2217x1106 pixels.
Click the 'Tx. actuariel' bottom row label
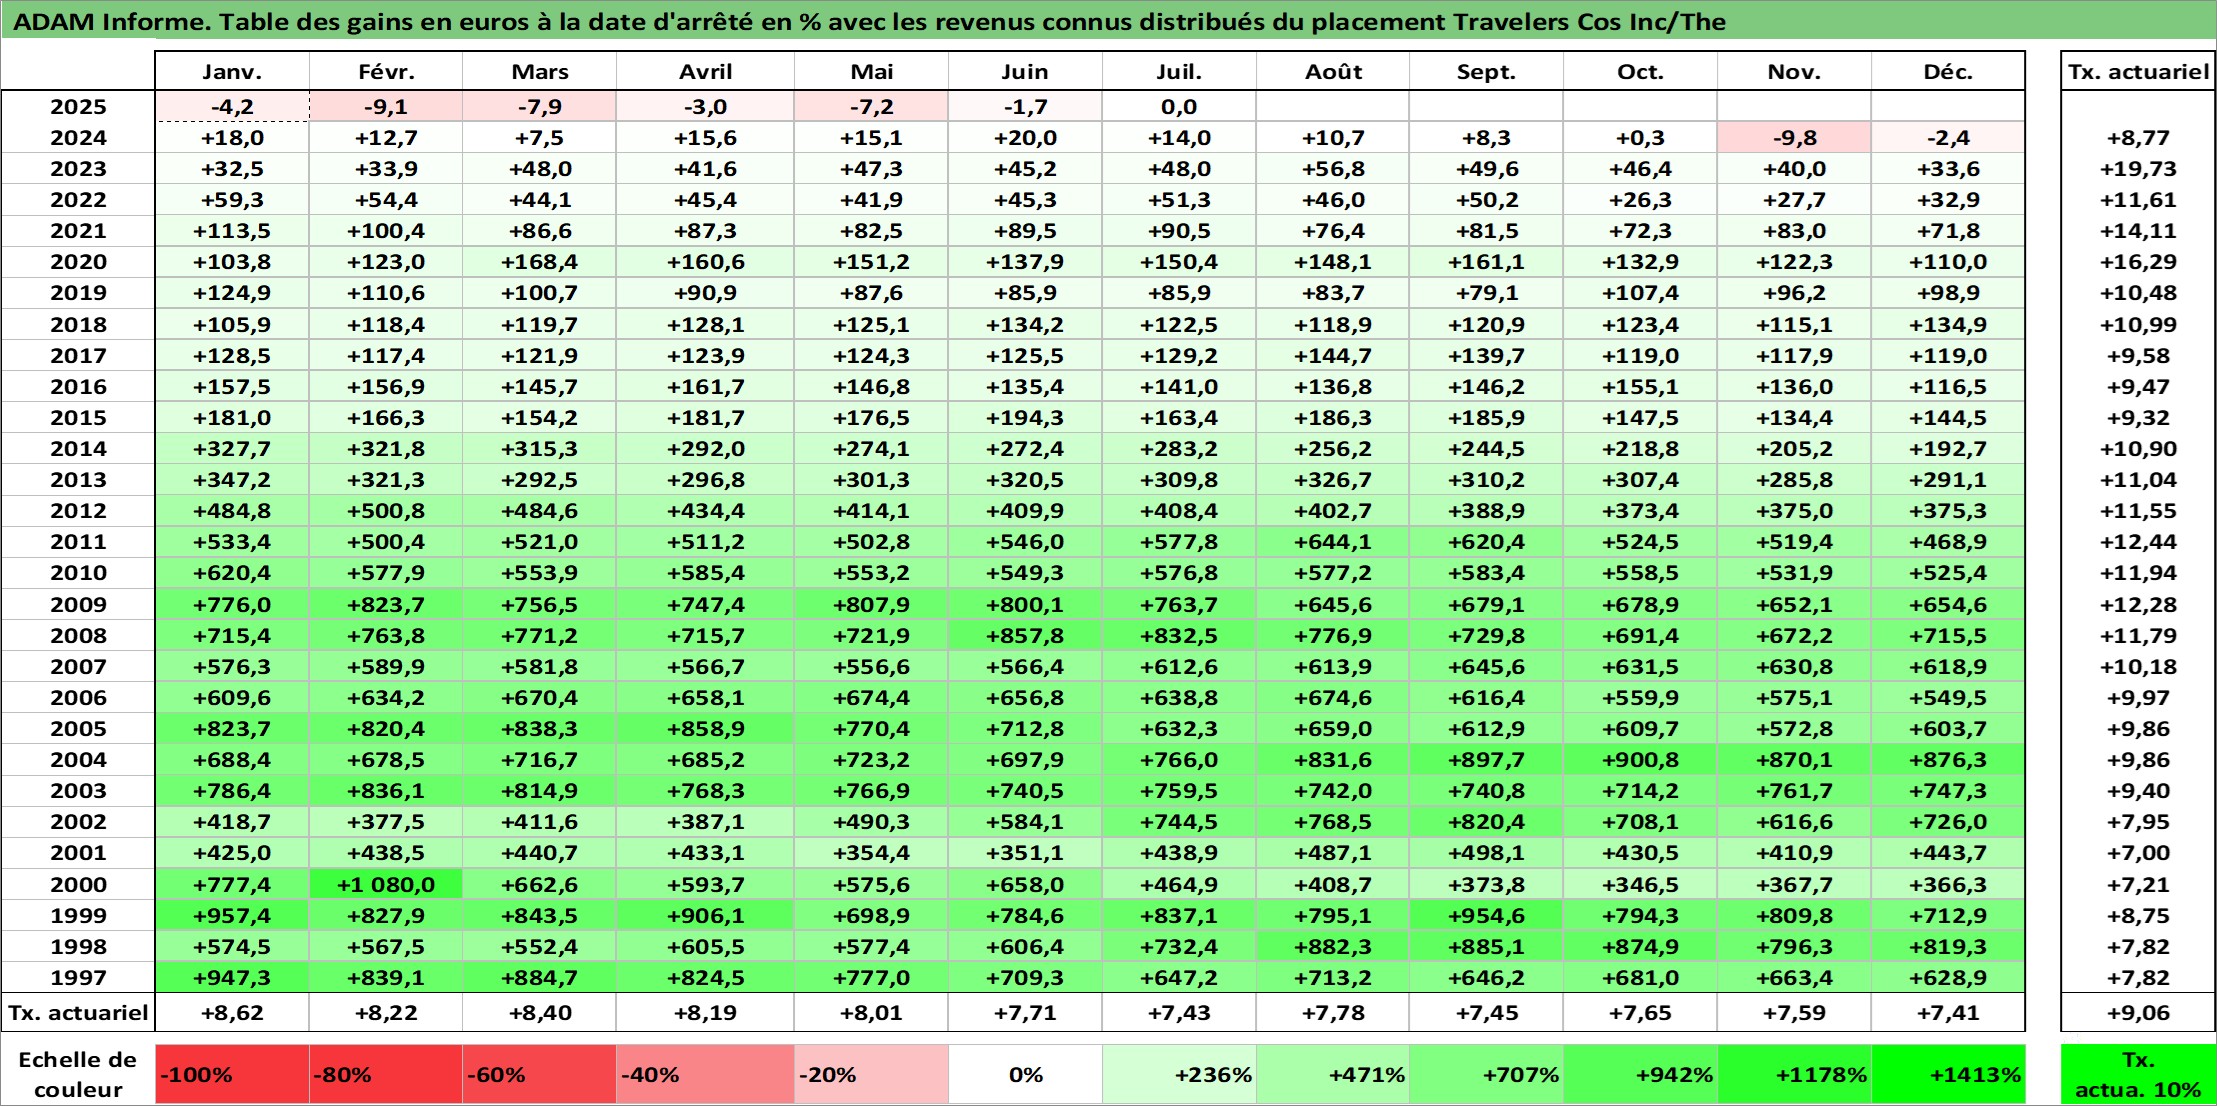[78, 1013]
